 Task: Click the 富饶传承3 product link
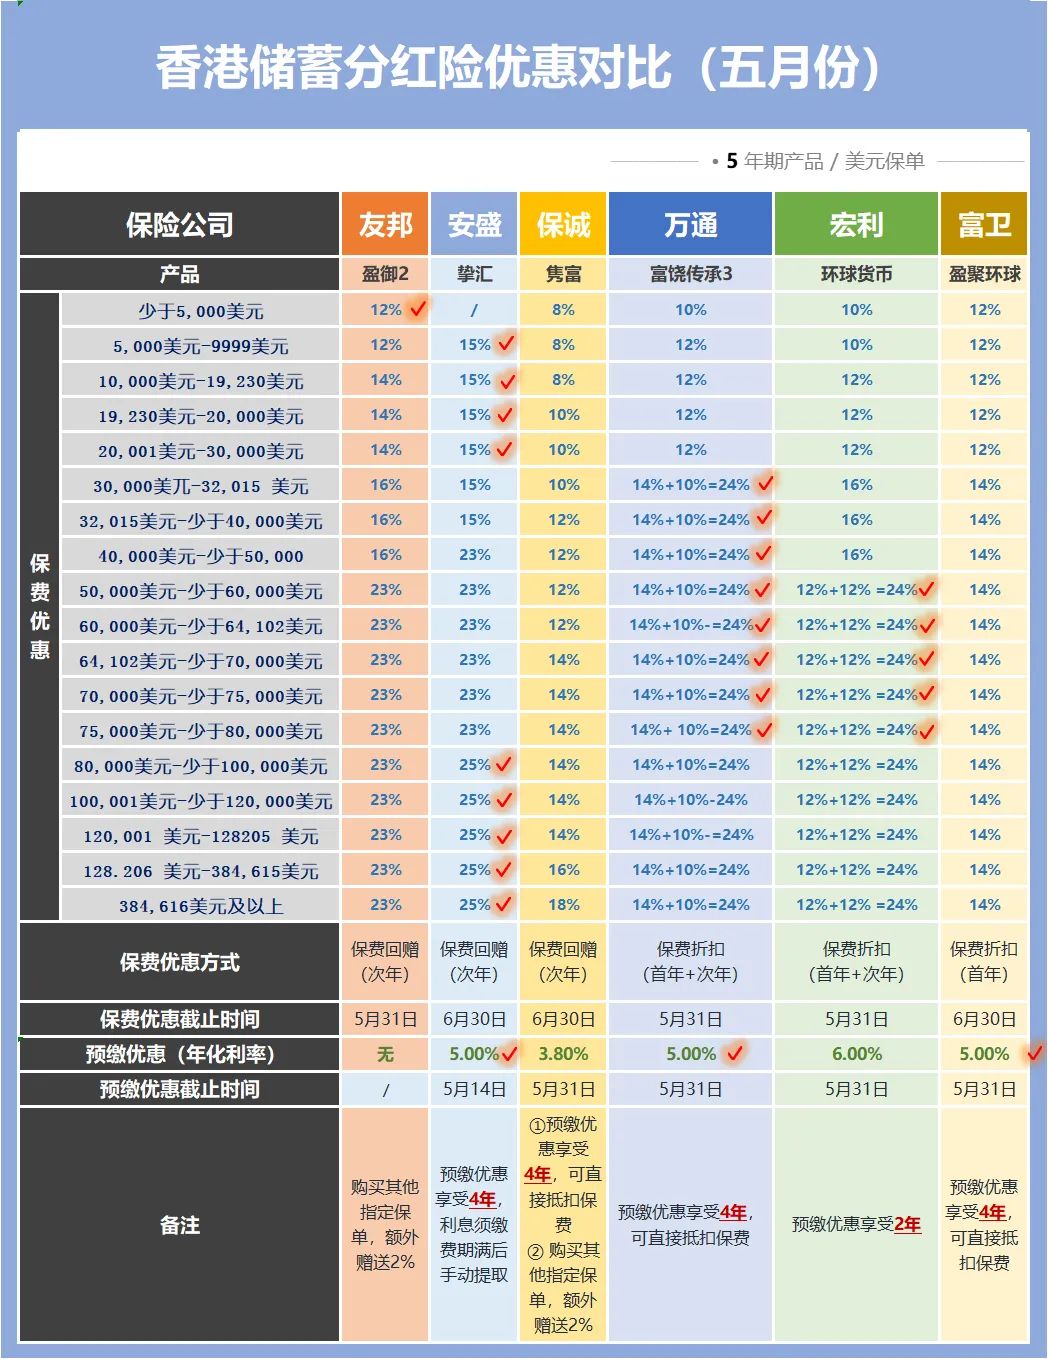[692, 274]
